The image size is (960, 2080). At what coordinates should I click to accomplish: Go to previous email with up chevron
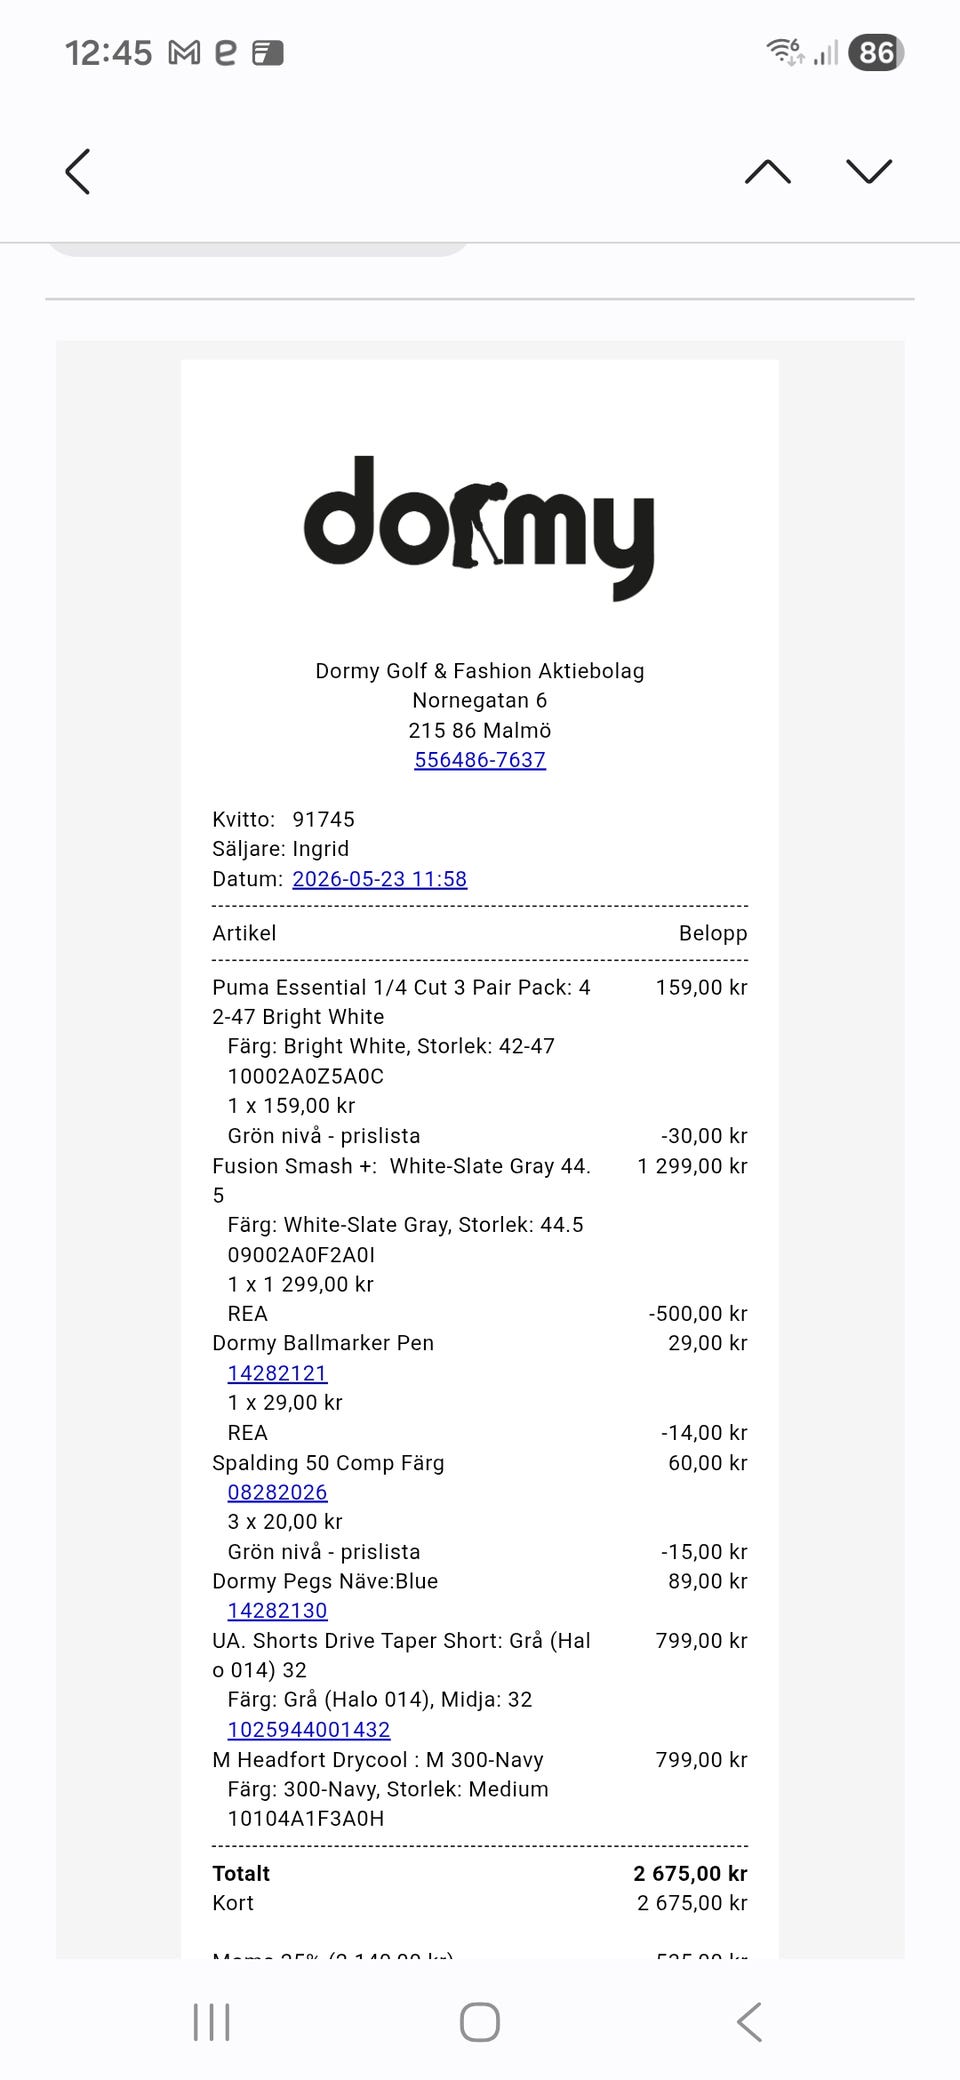point(768,172)
